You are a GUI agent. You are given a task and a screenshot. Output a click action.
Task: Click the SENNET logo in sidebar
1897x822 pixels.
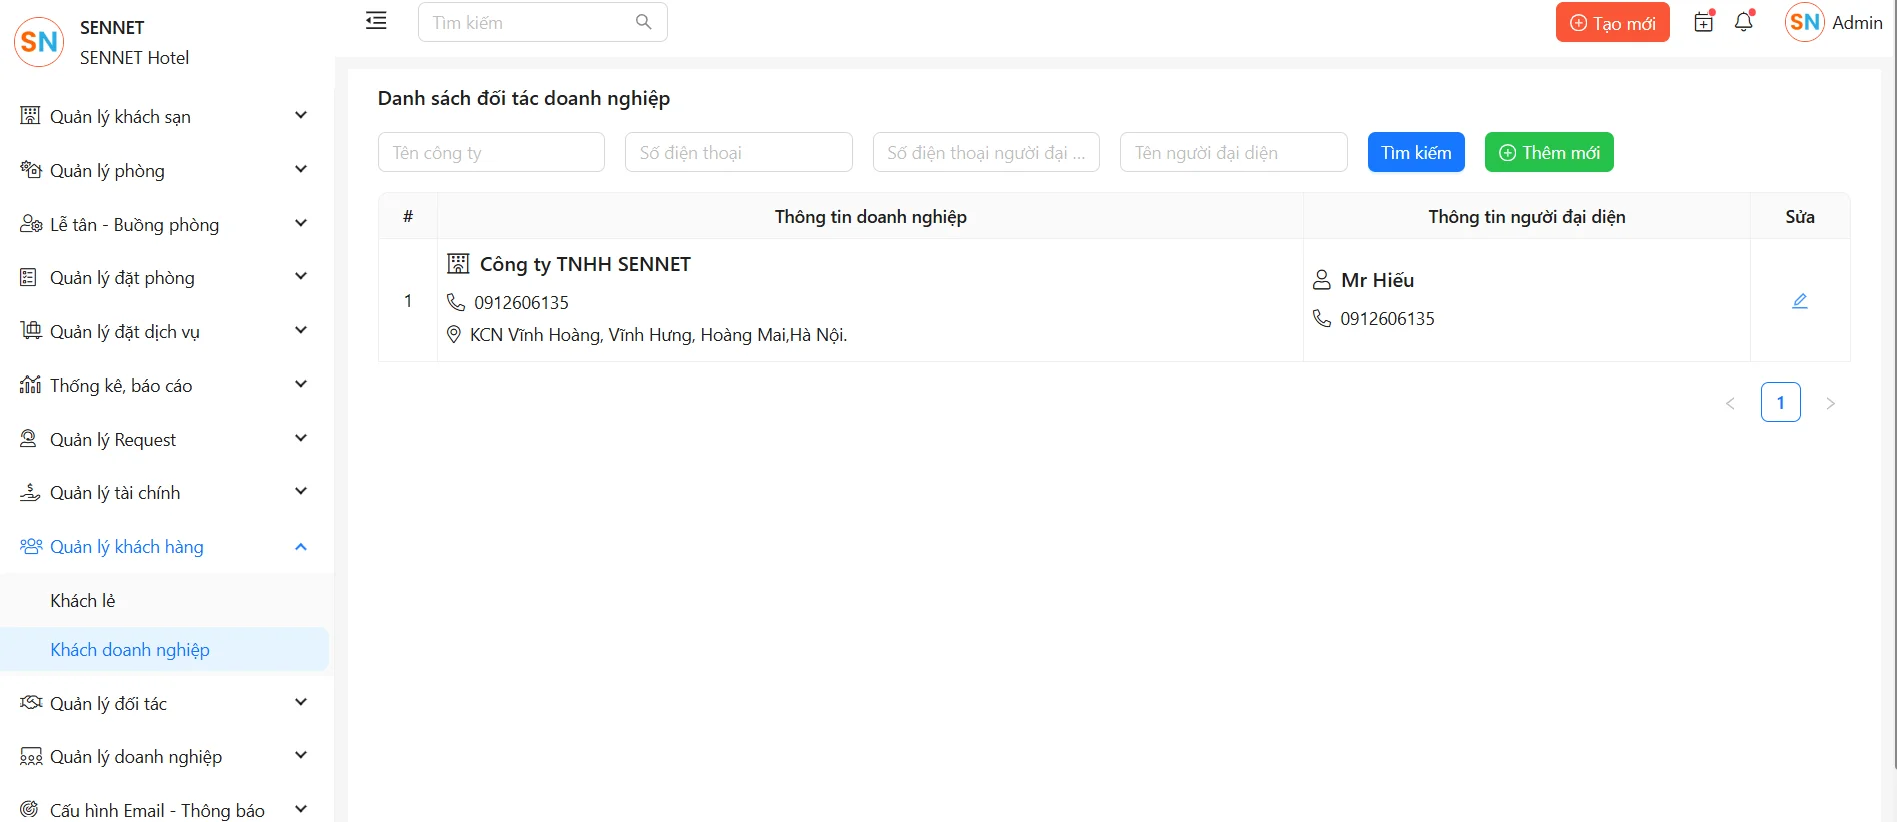coord(39,42)
